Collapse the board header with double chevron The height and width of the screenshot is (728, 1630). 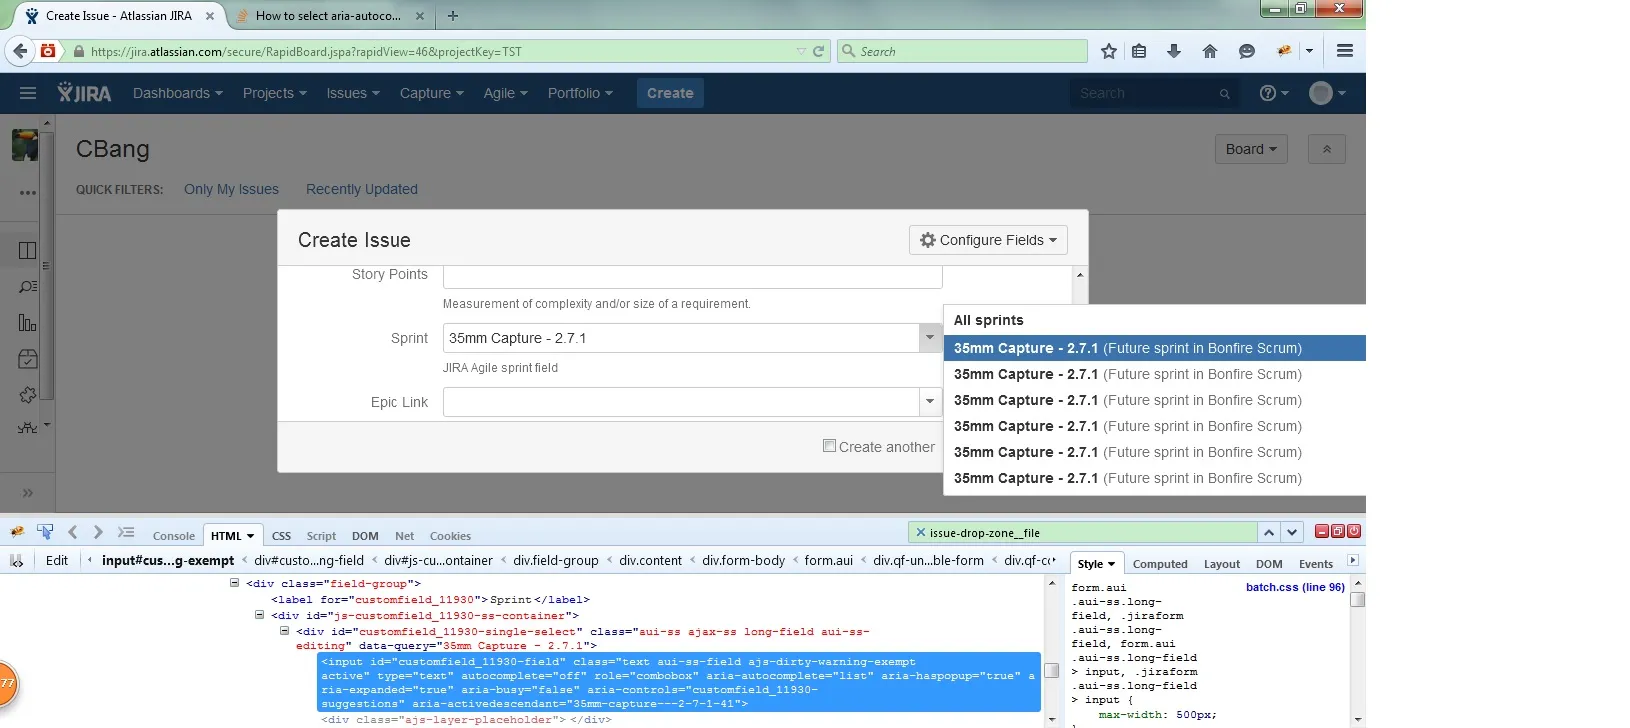tap(1327, 149)
